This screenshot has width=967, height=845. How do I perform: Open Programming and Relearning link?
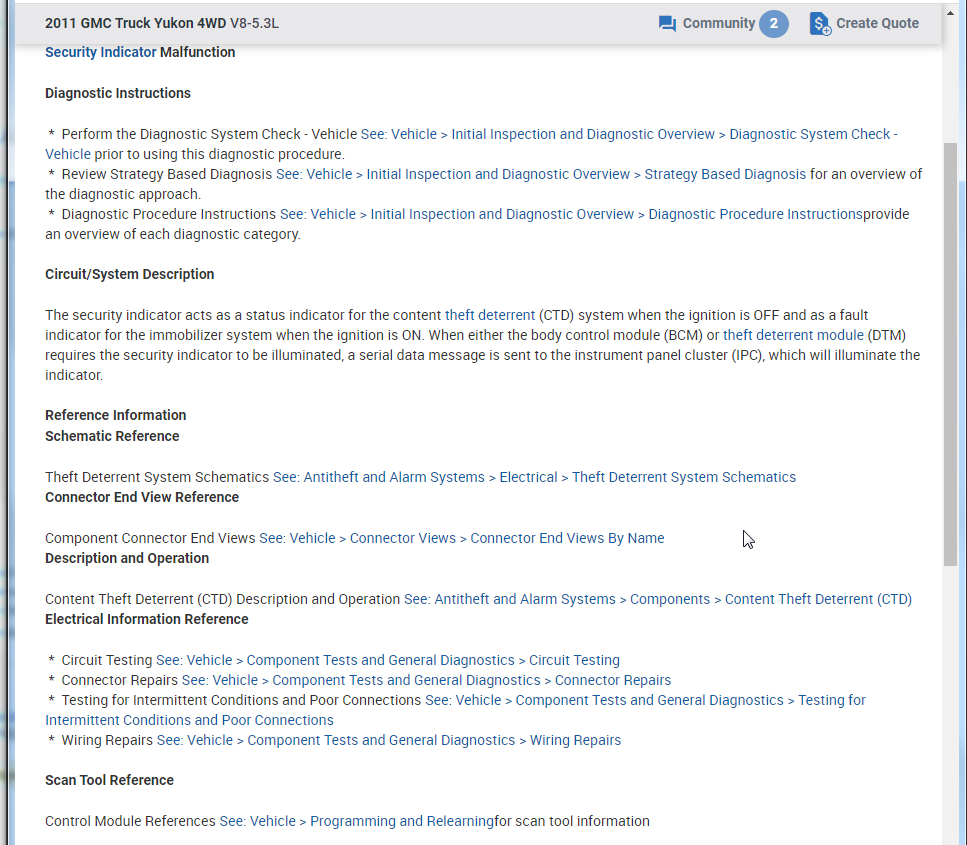(x=401, y=822)
